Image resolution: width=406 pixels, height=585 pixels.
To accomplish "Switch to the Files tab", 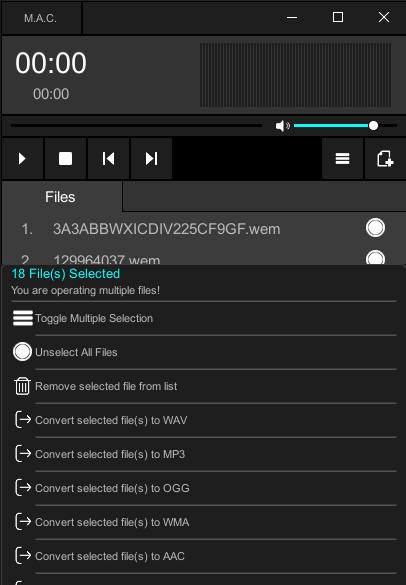I will coord(62,197).
